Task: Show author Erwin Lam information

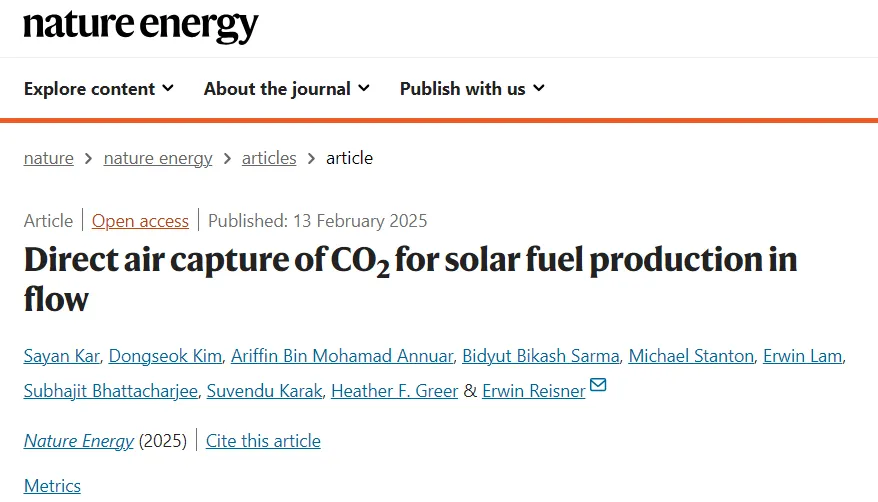Action: click(x=802, y=356)
